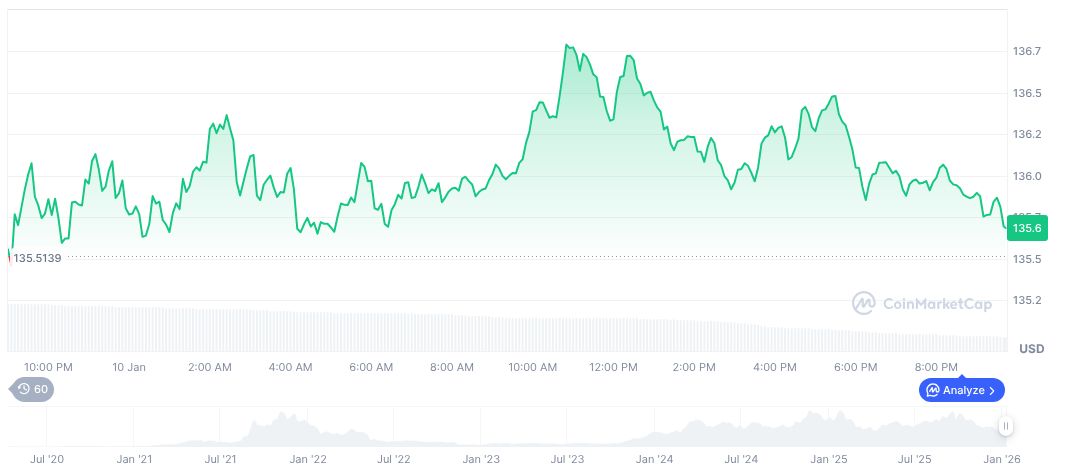Screen dimensions: 1072x470
Task: Click Jan '22 on the overview timeline
Action: click(307, 459)
